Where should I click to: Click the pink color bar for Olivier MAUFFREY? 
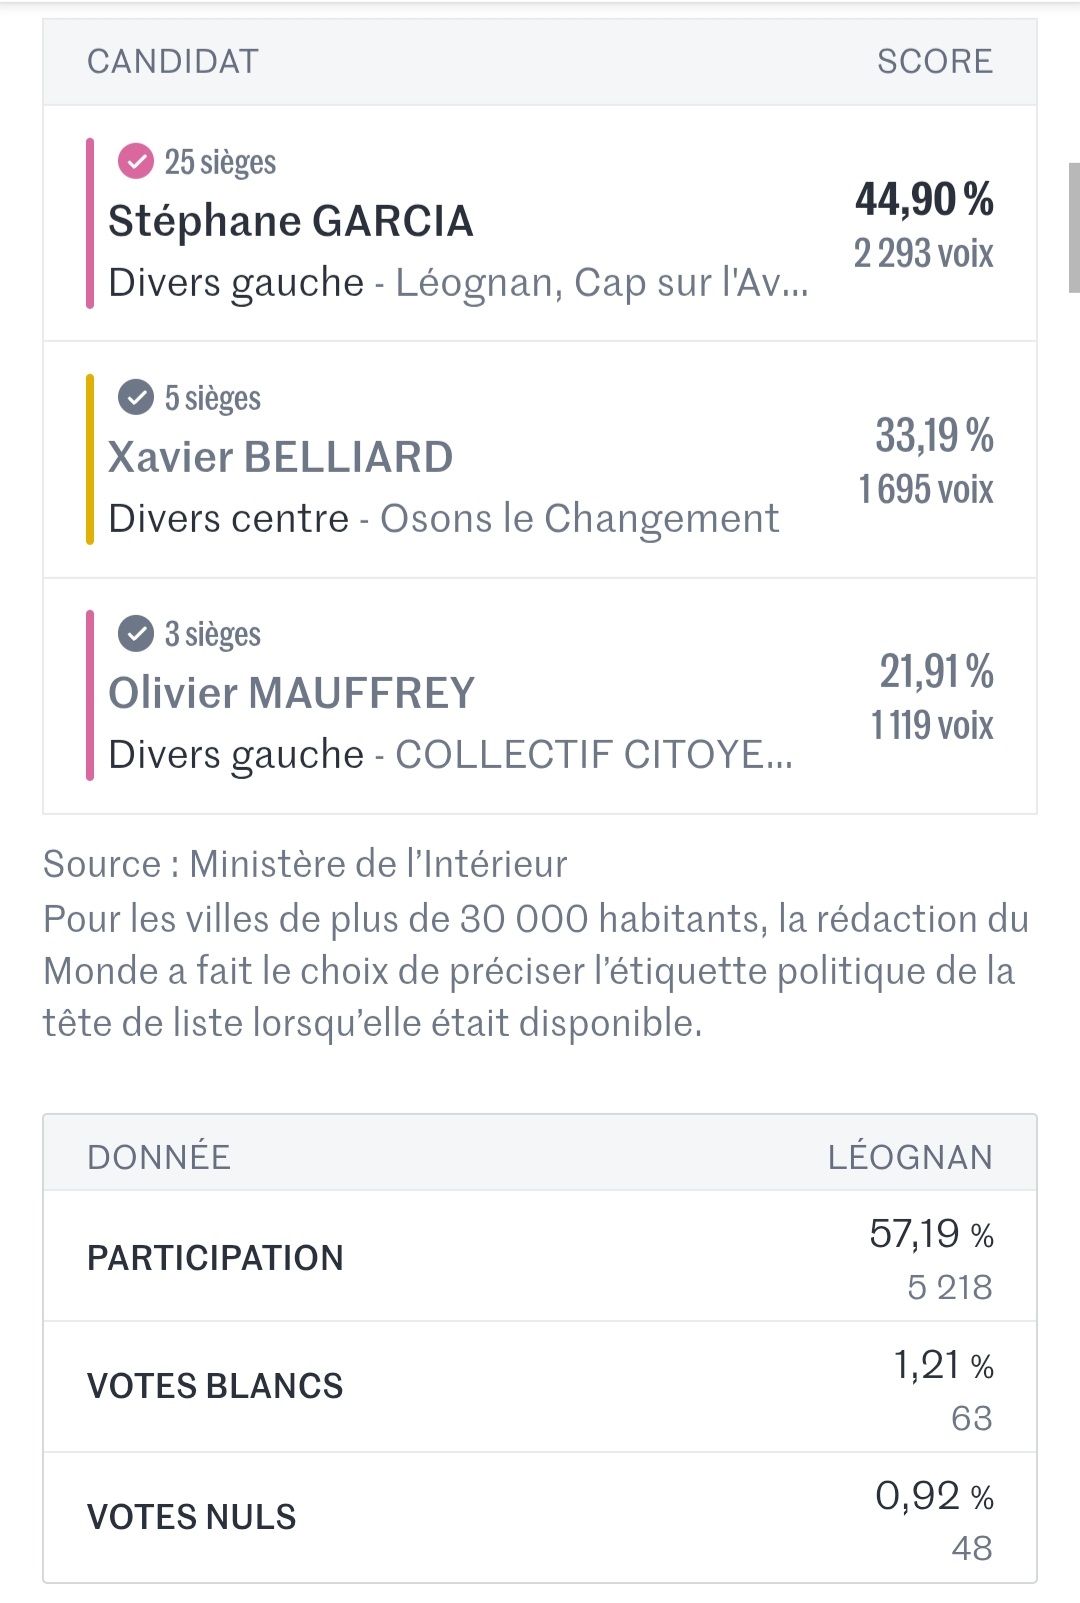90,695
